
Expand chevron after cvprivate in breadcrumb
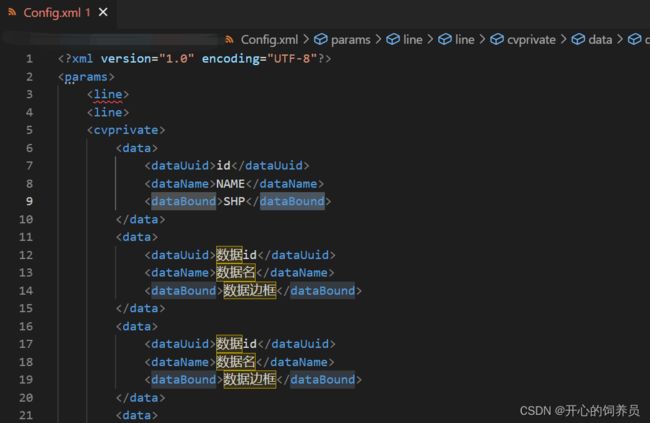564,39
